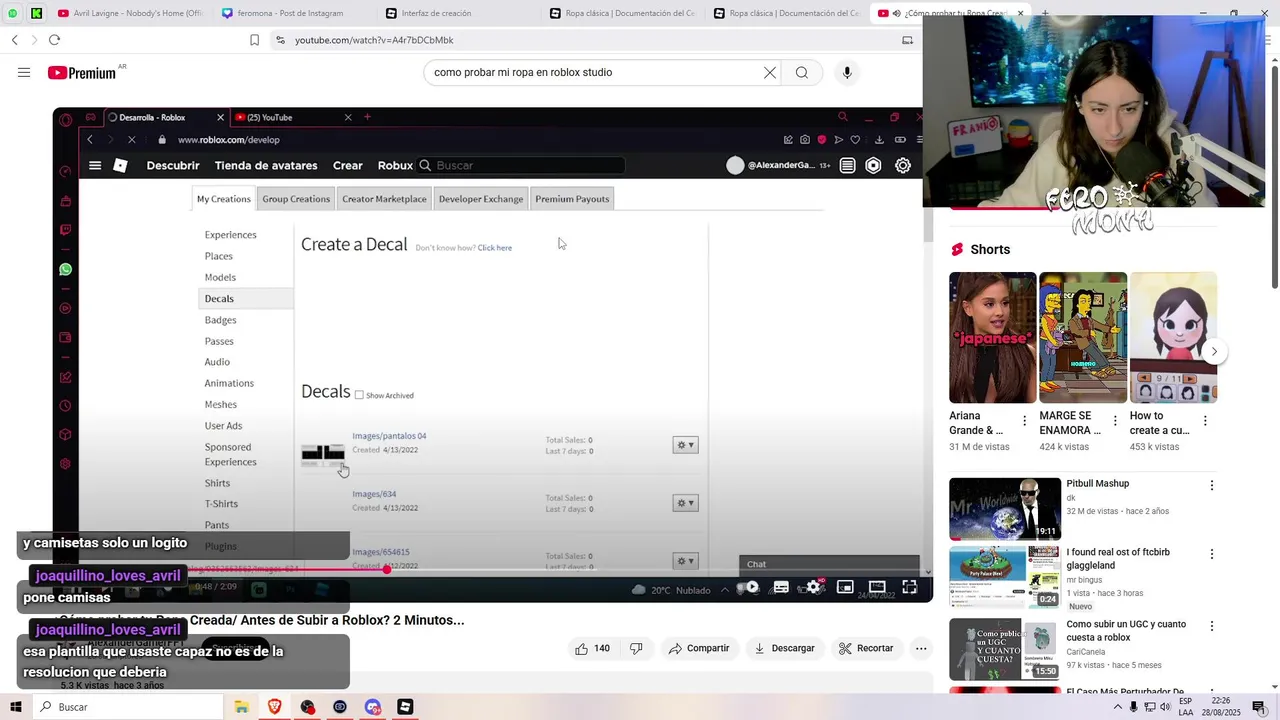The image size is (1280, 720).
Task: Click the Group Creations tab in the video
Action: pyautogui.click(x=296, y=199)
